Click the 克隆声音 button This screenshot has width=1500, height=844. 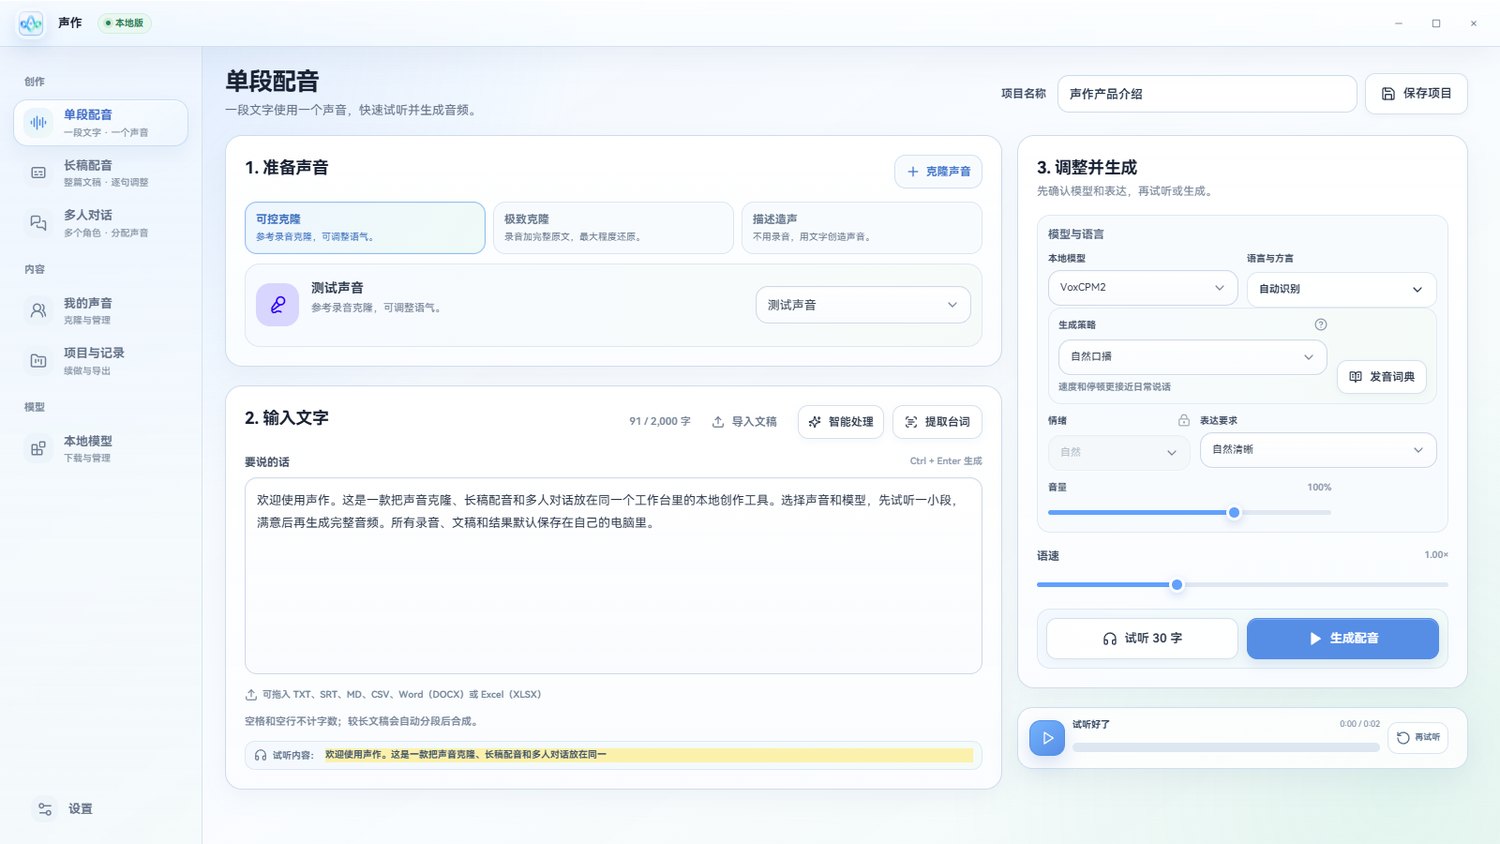coord(938,171)
